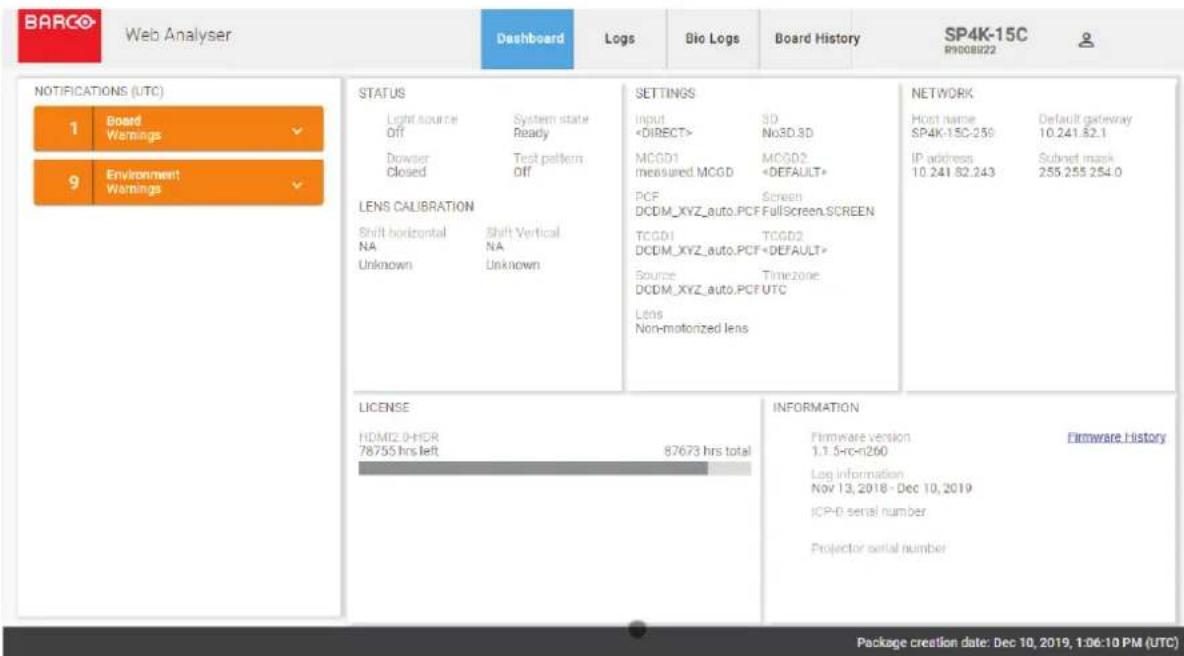The width and height of the screenshot is (1184, 656).
Task: Click the Dowser Closed value
Action: (x=406, y=172)
